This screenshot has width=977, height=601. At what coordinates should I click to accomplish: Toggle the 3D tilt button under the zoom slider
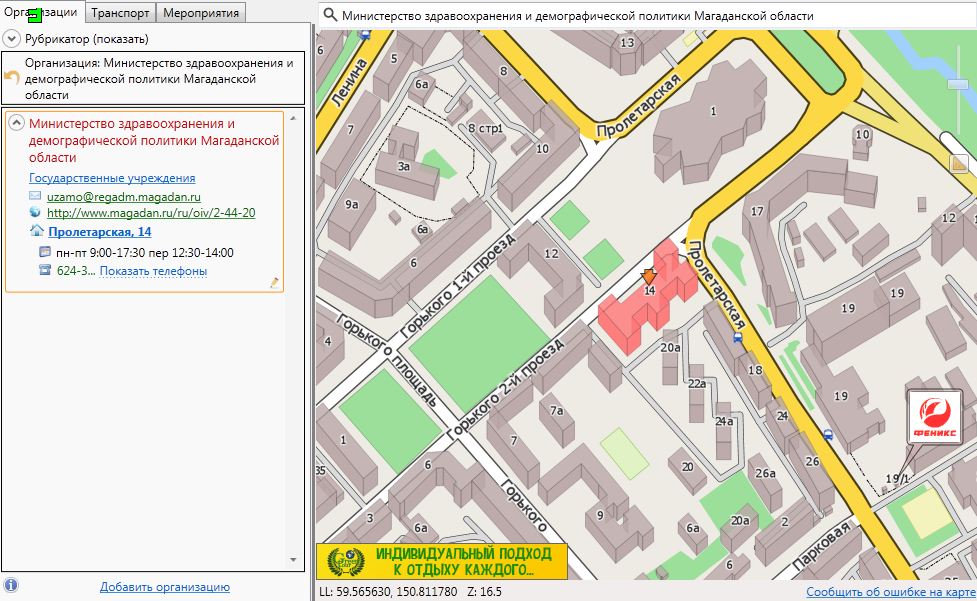pos(959,161)
